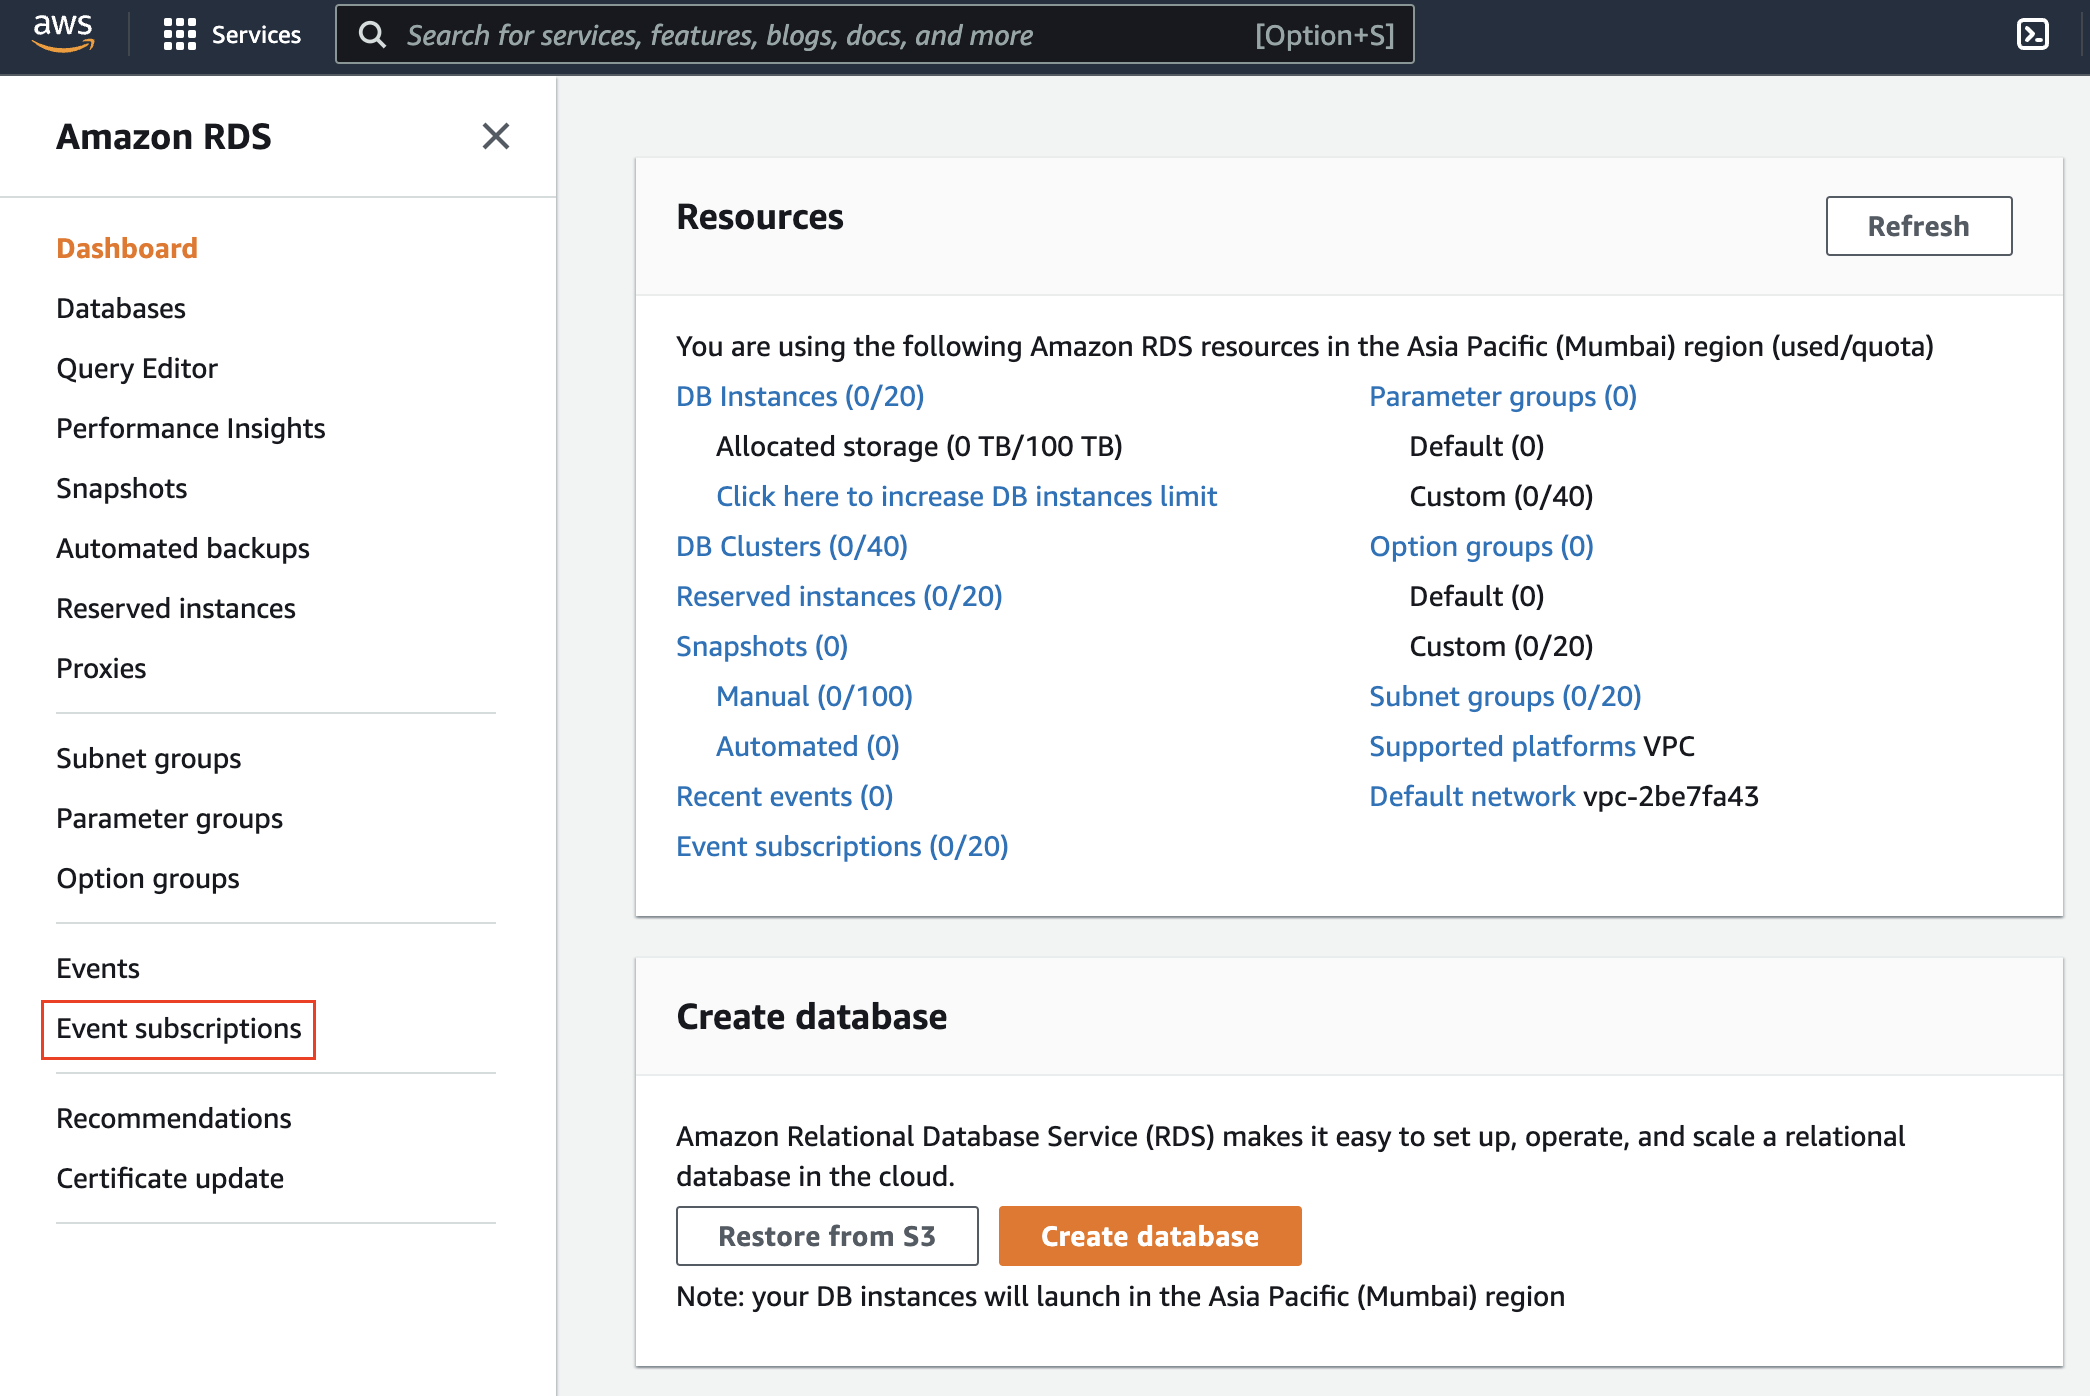The image size is (2090, 1396).
Task: Select Databases in the sidebar
Action: click(120, 308)
